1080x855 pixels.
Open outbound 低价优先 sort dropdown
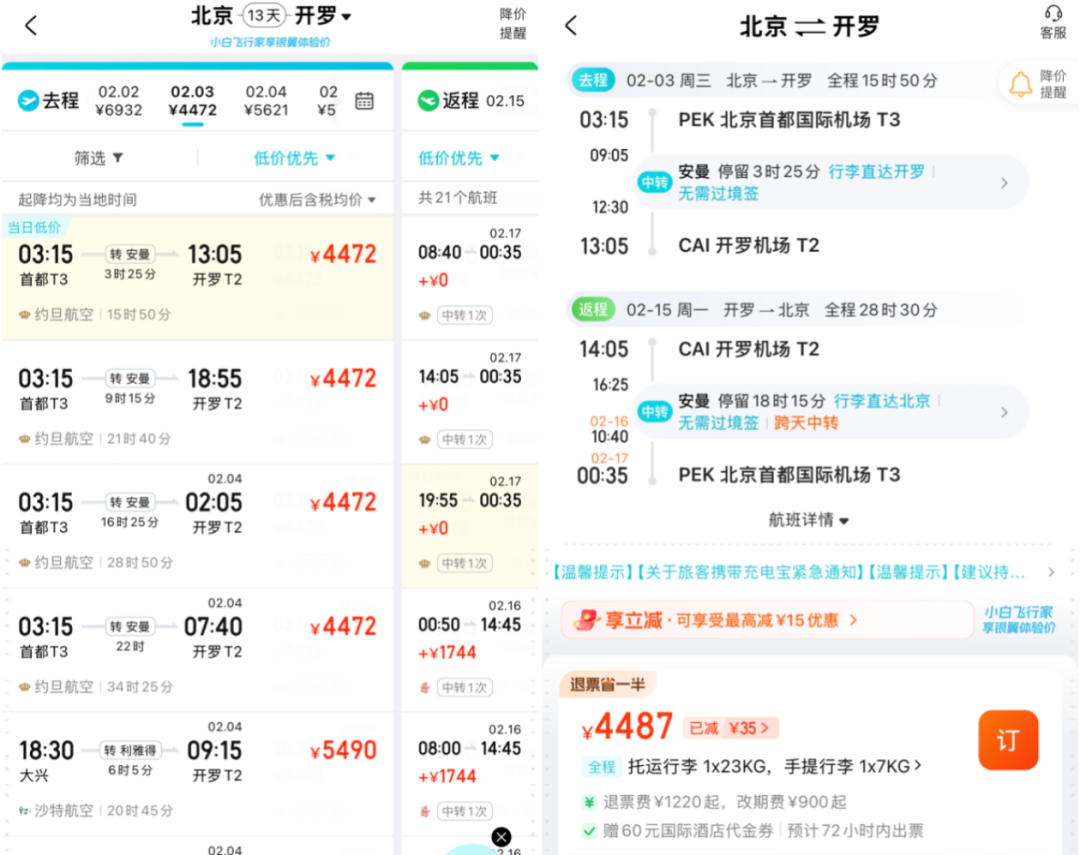(x=294, y=158)
